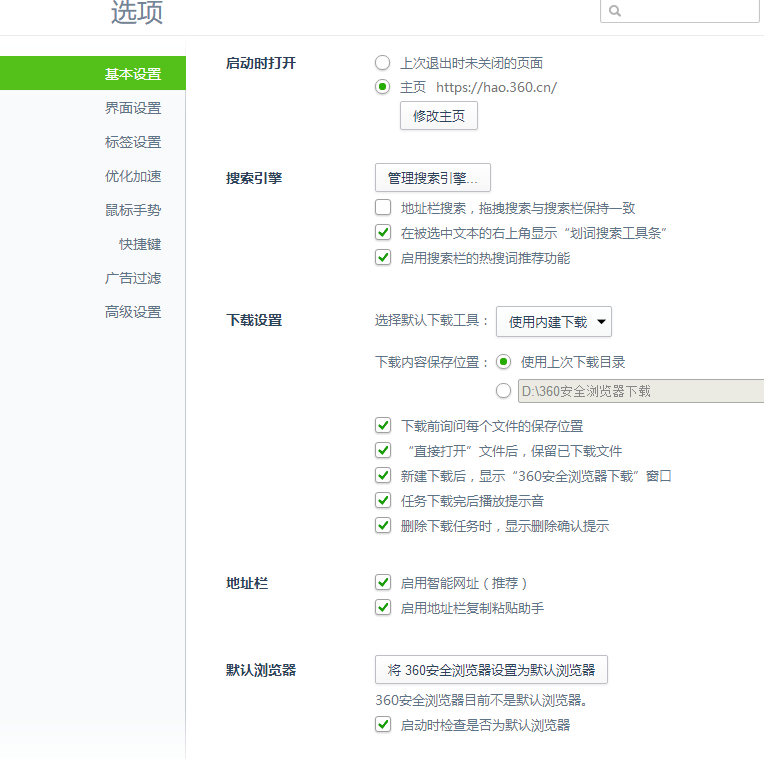This screenshot has height=759, width=764.
Task: Click the options search box
Action: [690, 11]
